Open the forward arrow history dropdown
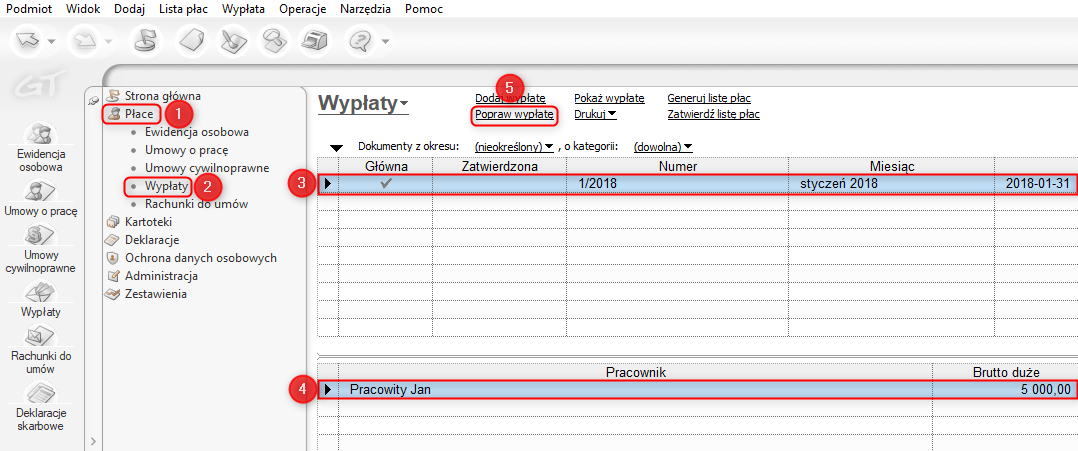 click(109, 41)
